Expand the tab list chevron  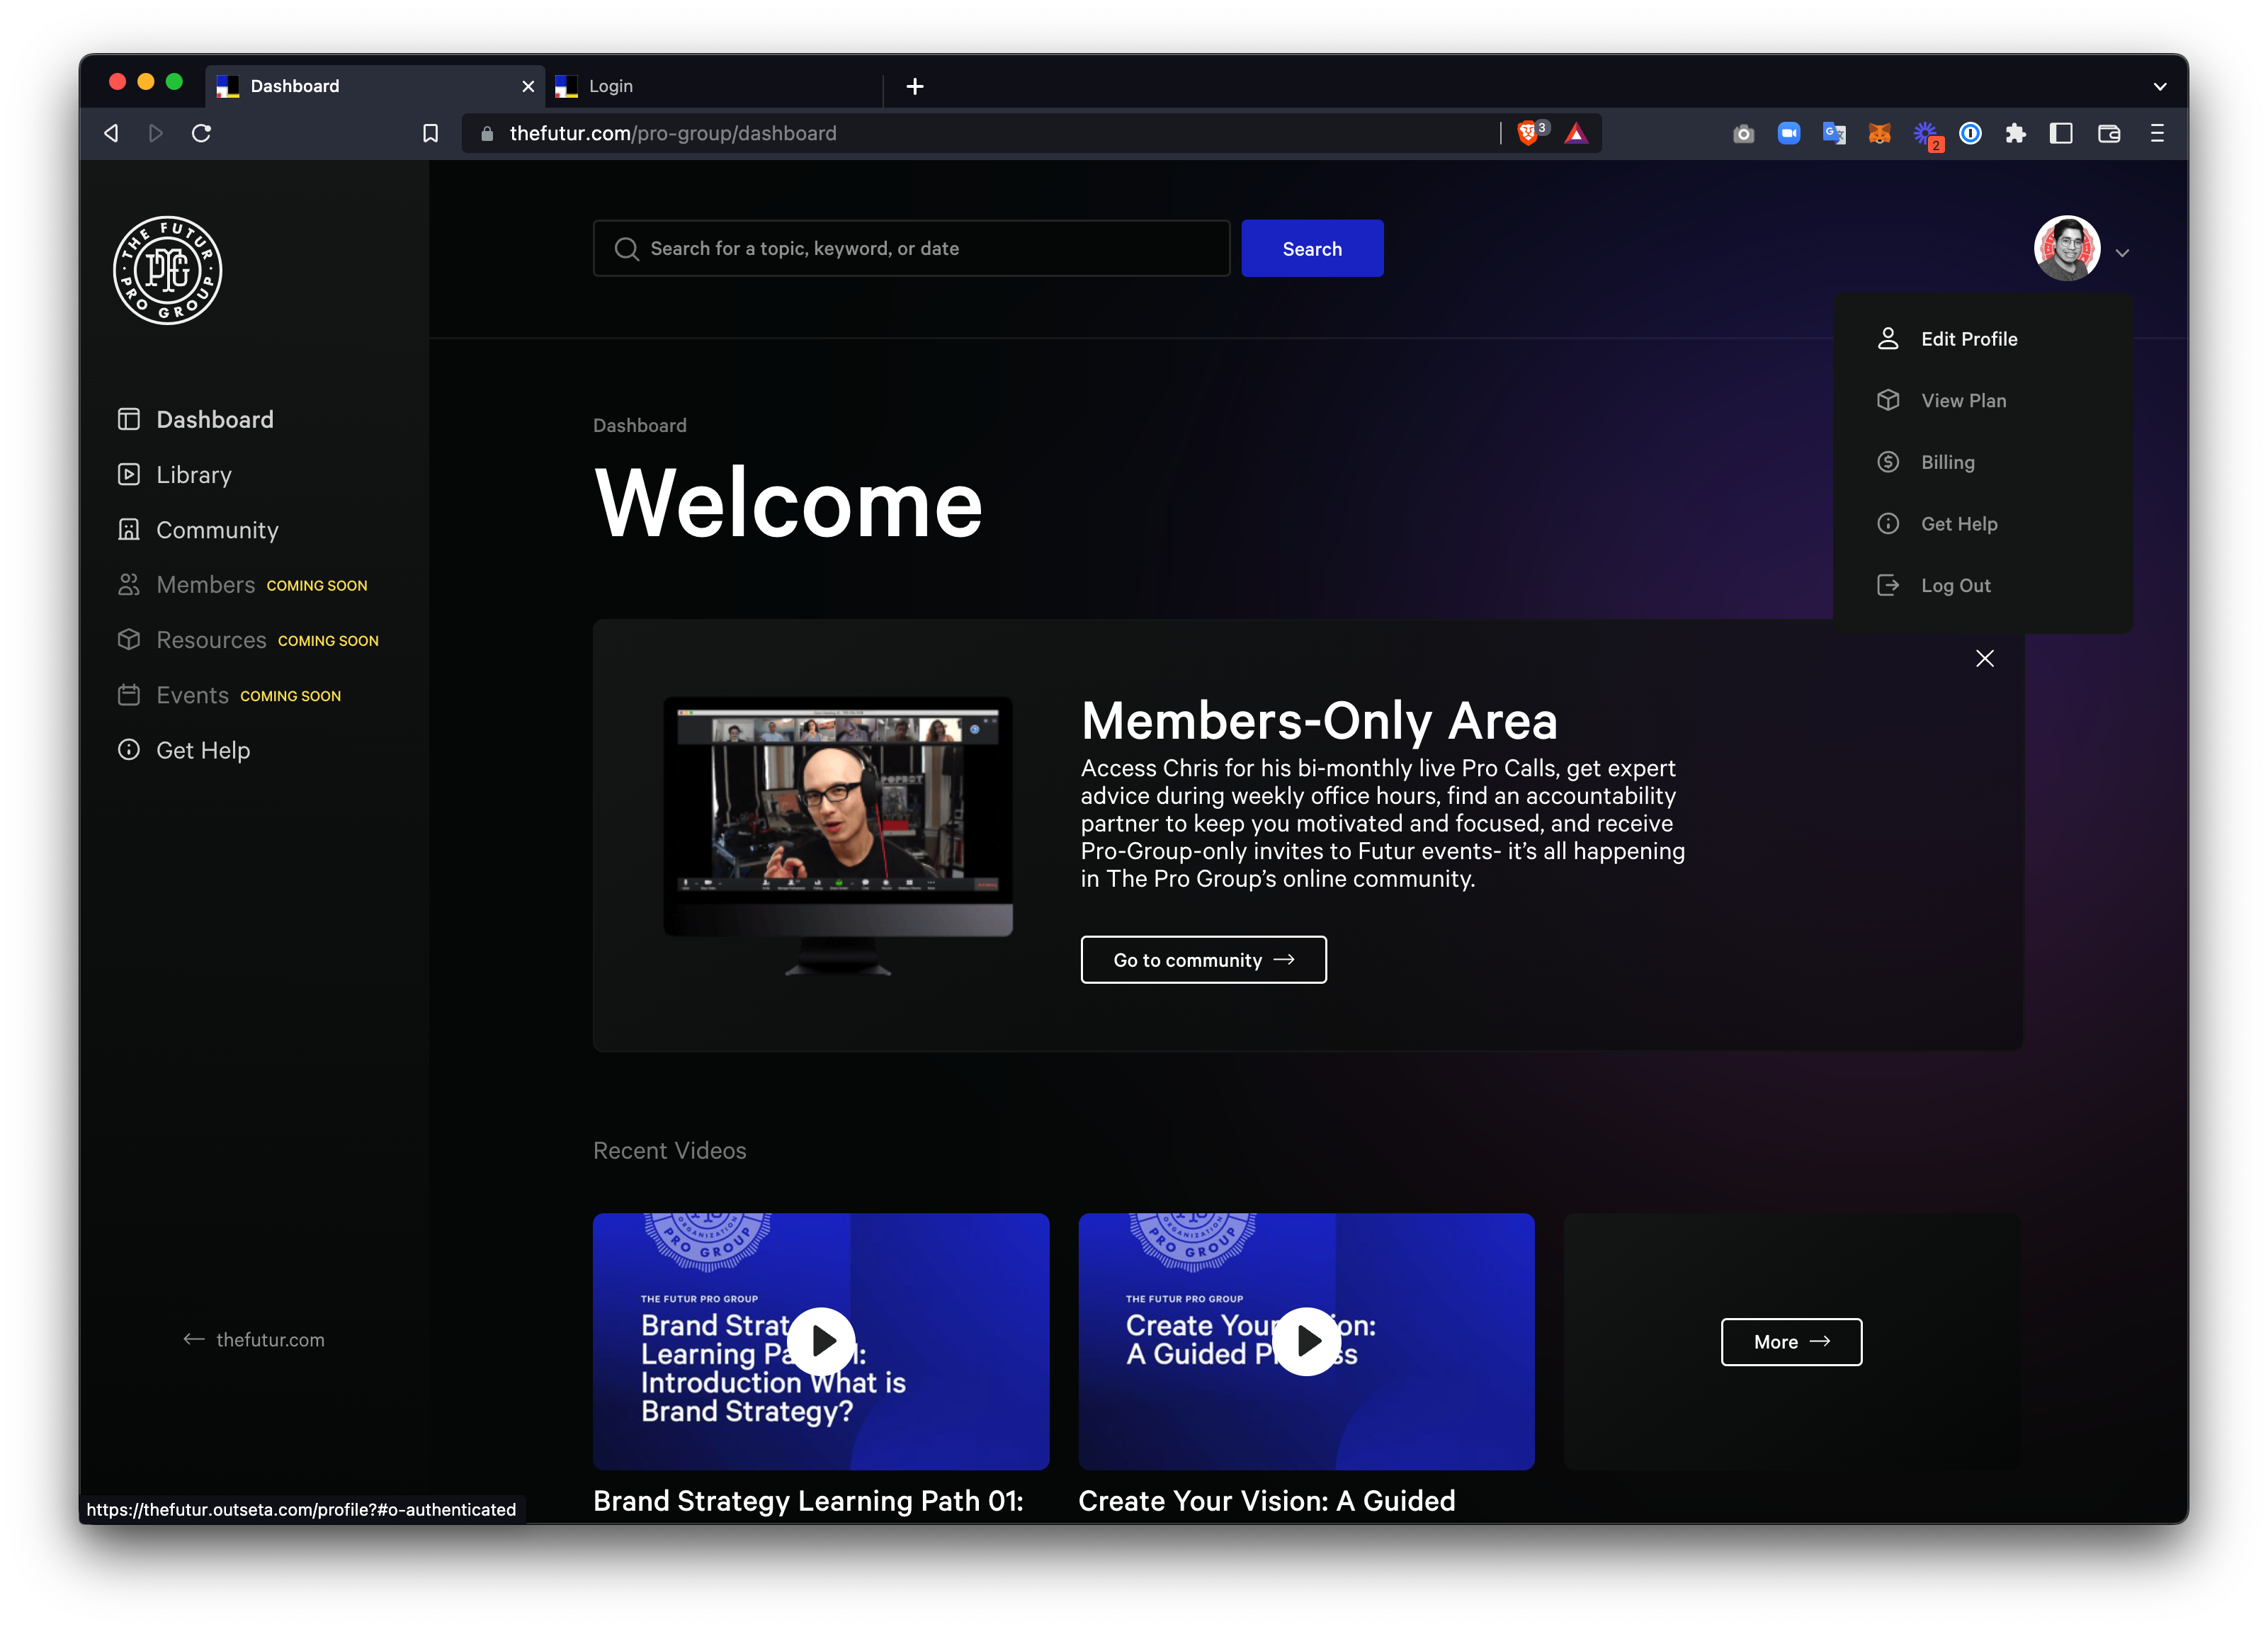coord(2159,87)
